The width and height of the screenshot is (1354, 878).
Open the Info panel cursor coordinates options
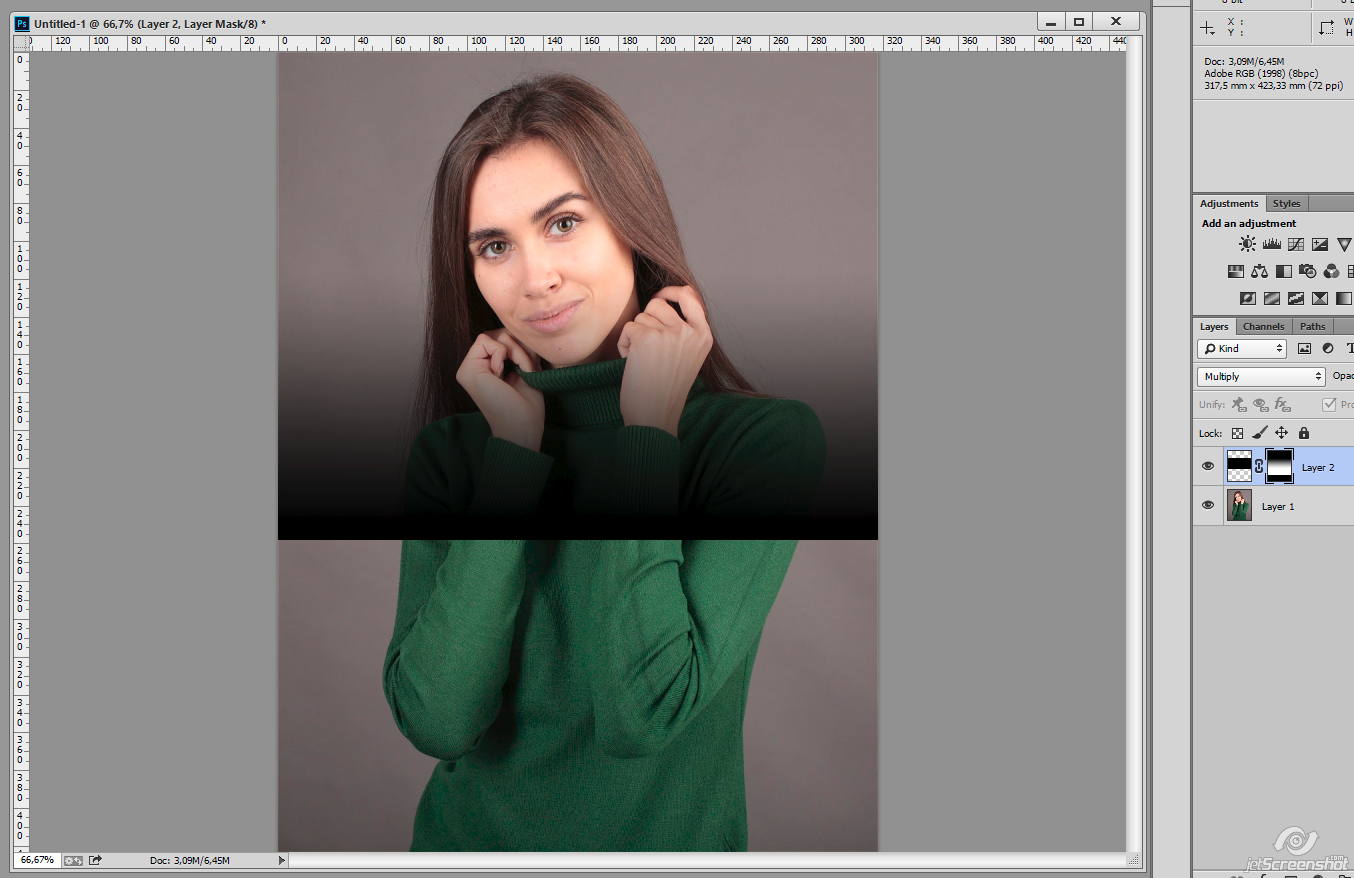click(x=1208, y=27)
